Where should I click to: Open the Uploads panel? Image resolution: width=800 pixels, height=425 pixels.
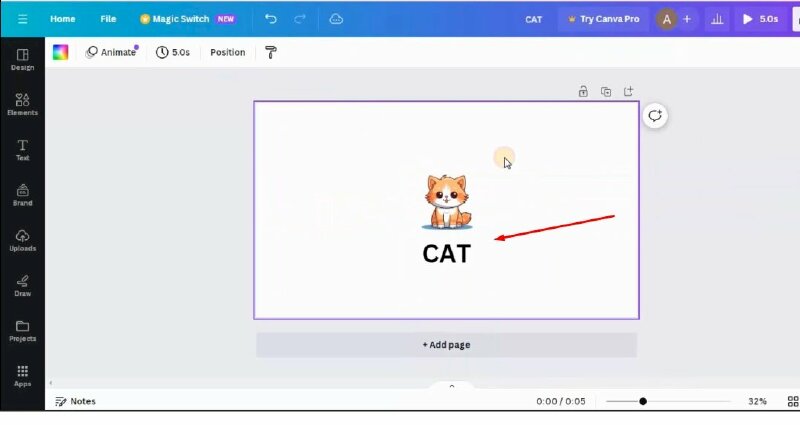(22, 240)
